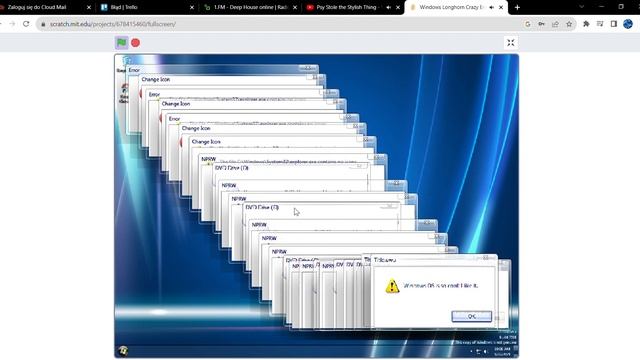
Task: Open the Chrome profile avatar
Action: [628, 24]
